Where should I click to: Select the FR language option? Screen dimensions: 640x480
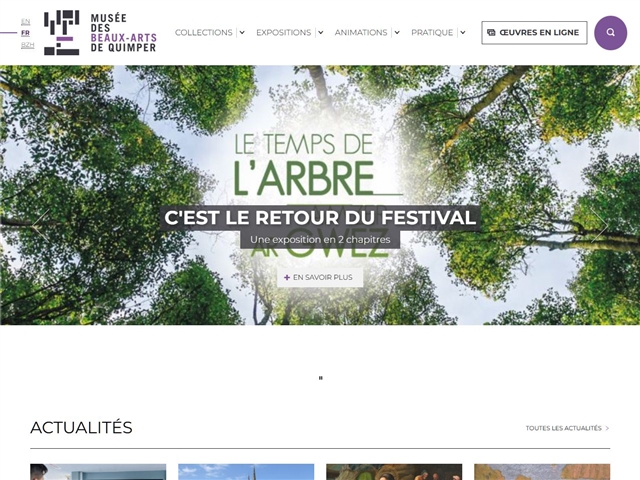coord(25,33)
